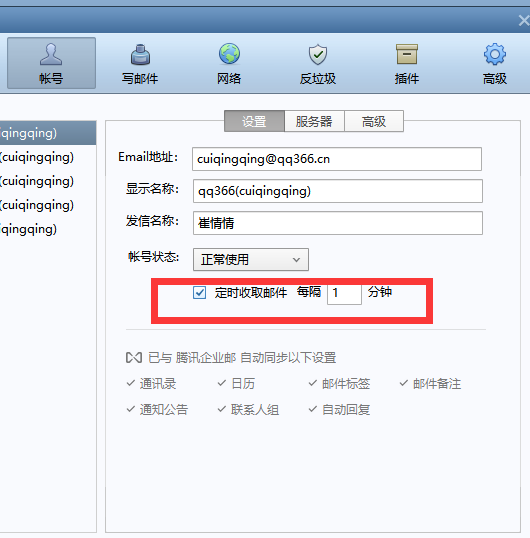The height and width of the screenshot is (538, 530).
Task: Expand the 帐号状态 dropdown showing 正常使用
Action: point(251,260)
